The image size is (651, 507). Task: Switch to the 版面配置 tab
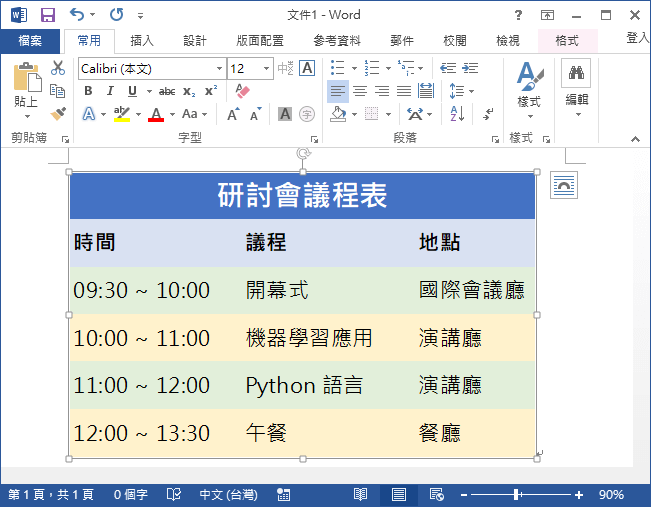260,41
